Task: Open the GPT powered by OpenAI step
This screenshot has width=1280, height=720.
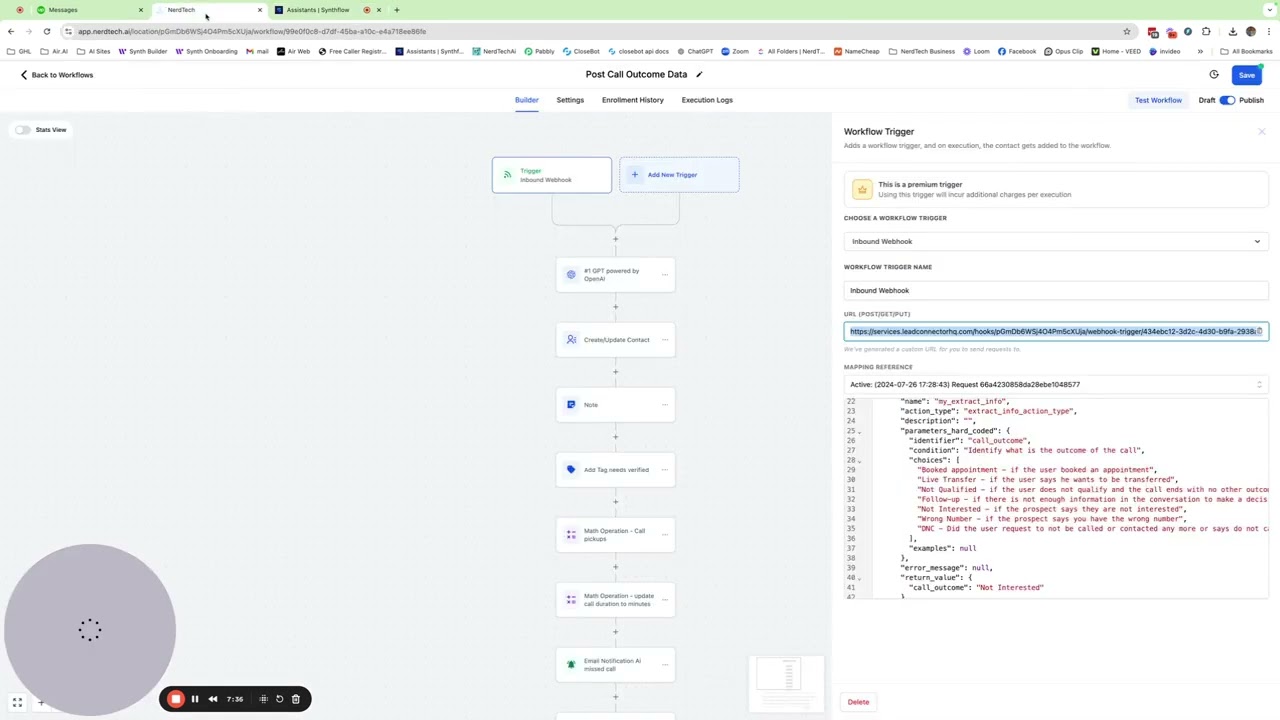Action: 615,275
